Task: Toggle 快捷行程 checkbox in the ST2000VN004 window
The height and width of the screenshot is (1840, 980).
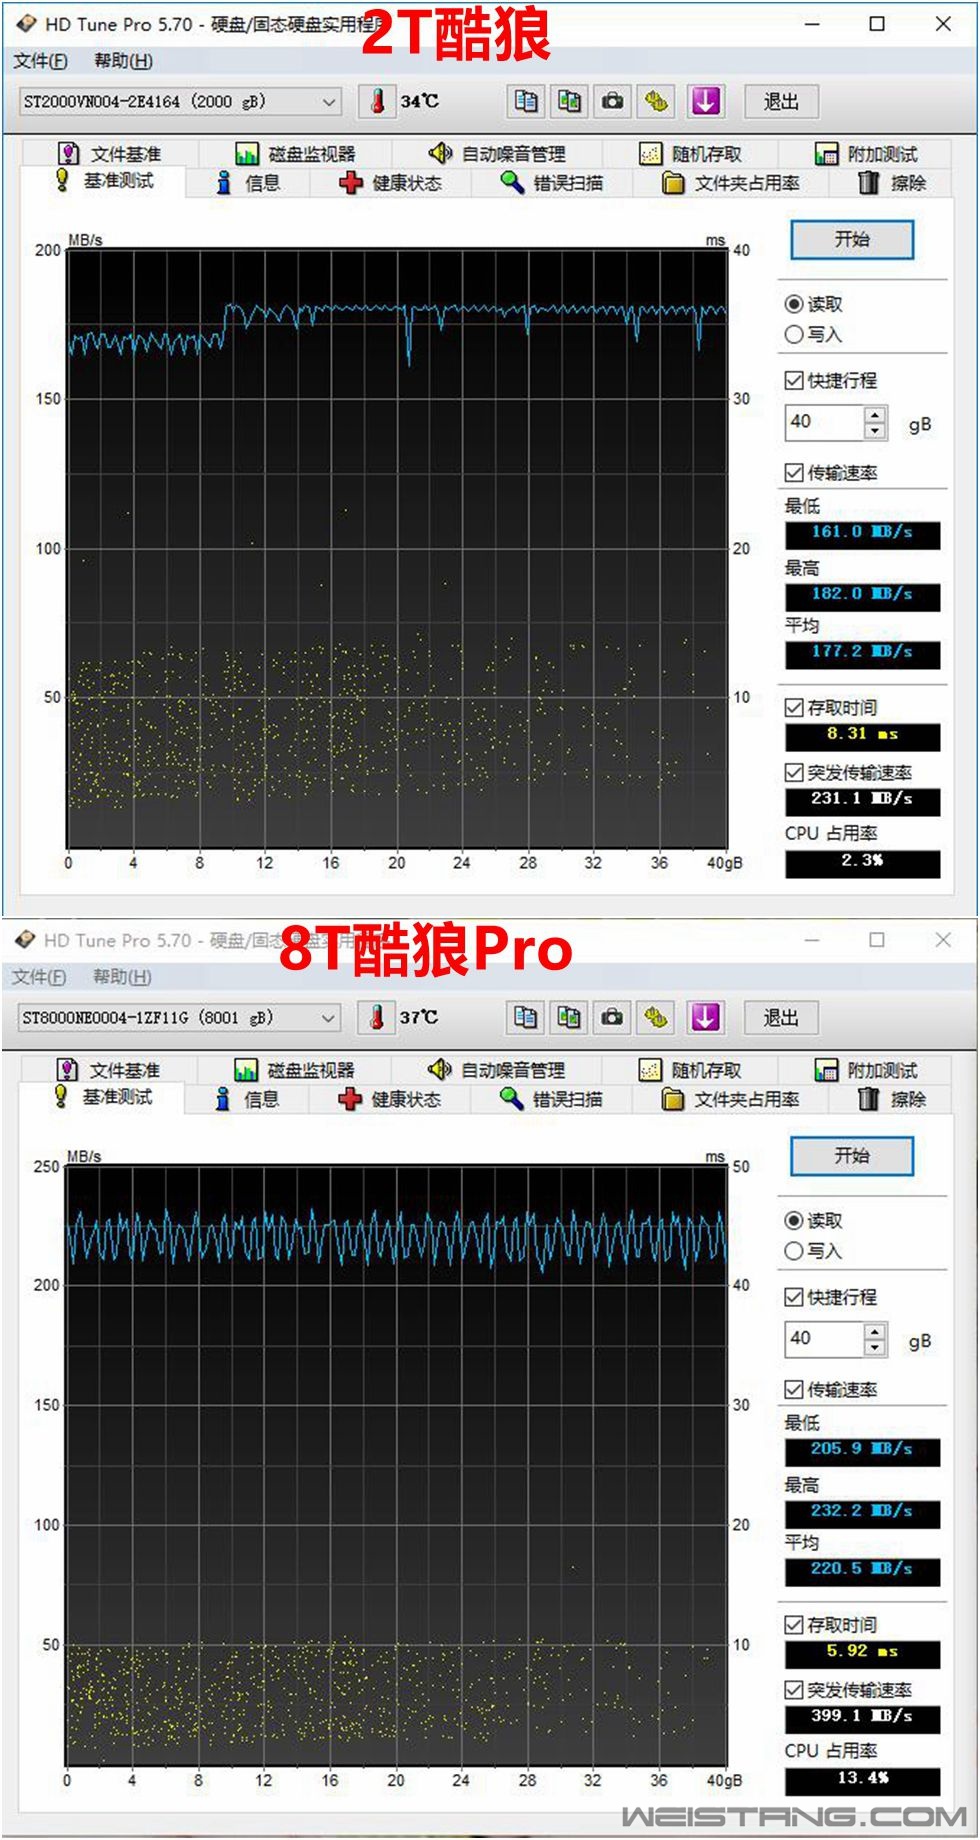Action: (x=794, y=380)
